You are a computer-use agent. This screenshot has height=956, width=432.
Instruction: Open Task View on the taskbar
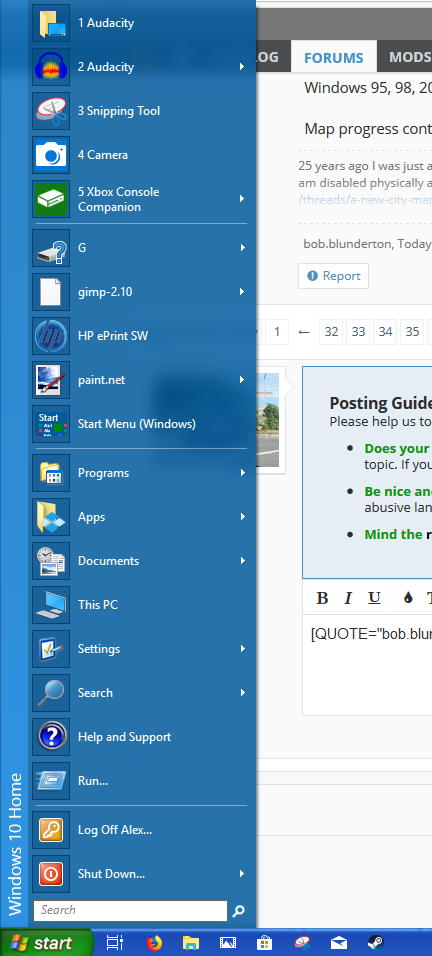point(115,943)
